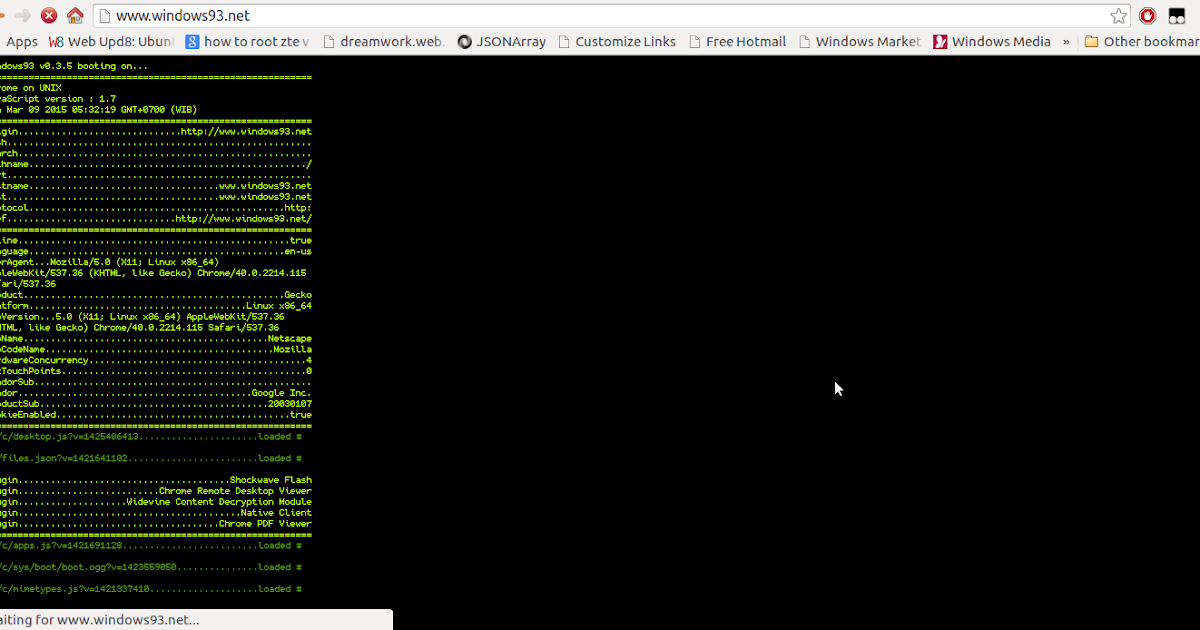This screenshot has width=1200, height=630.
Task: Focus the www.windows93.net address bar
Action: point(610,16)
